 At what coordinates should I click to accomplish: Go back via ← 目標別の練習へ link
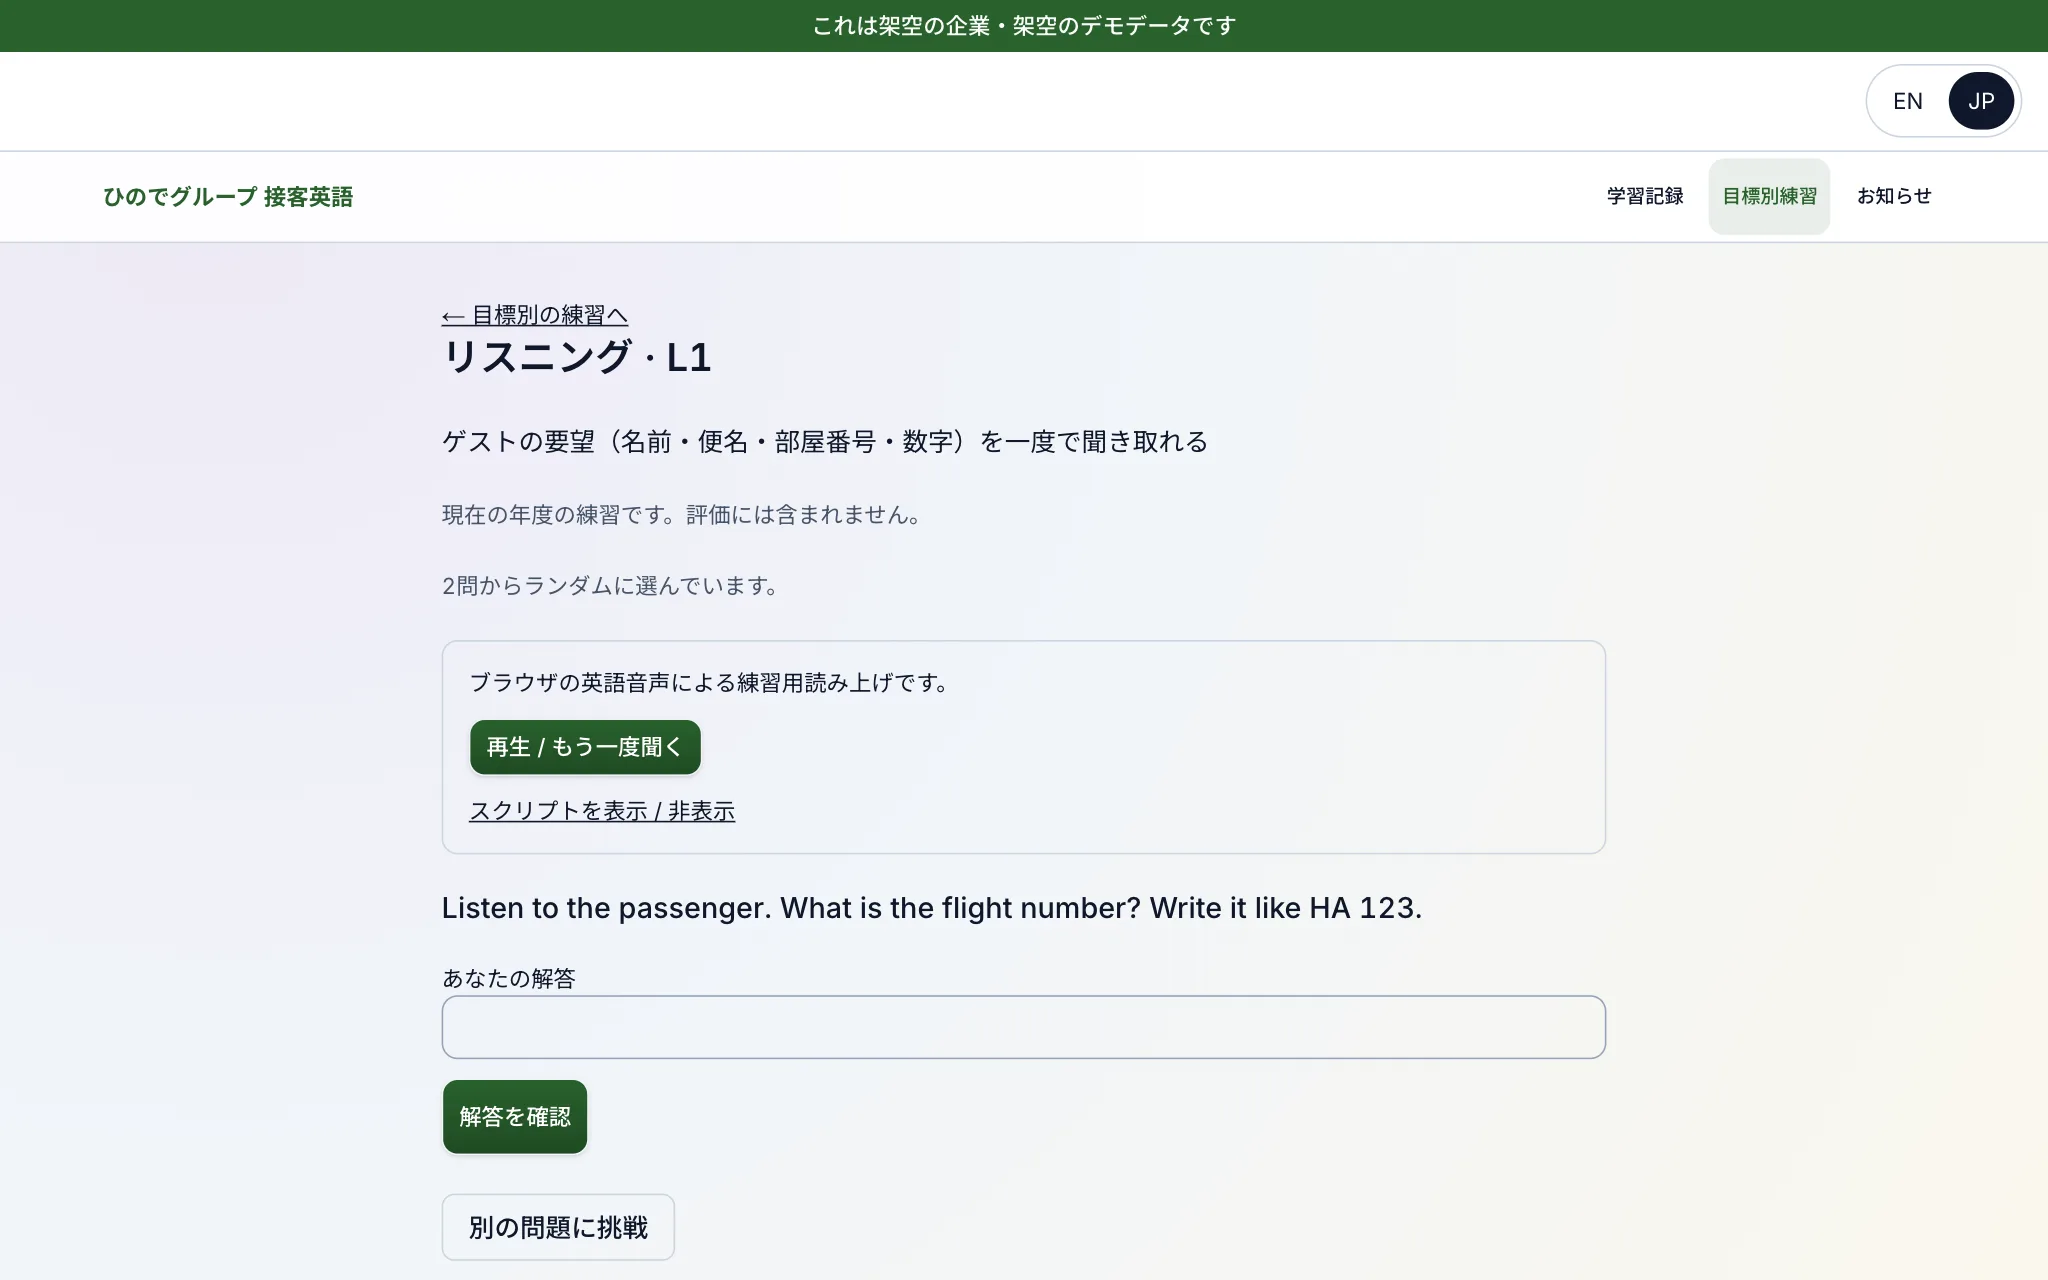[x=535, y=315]
